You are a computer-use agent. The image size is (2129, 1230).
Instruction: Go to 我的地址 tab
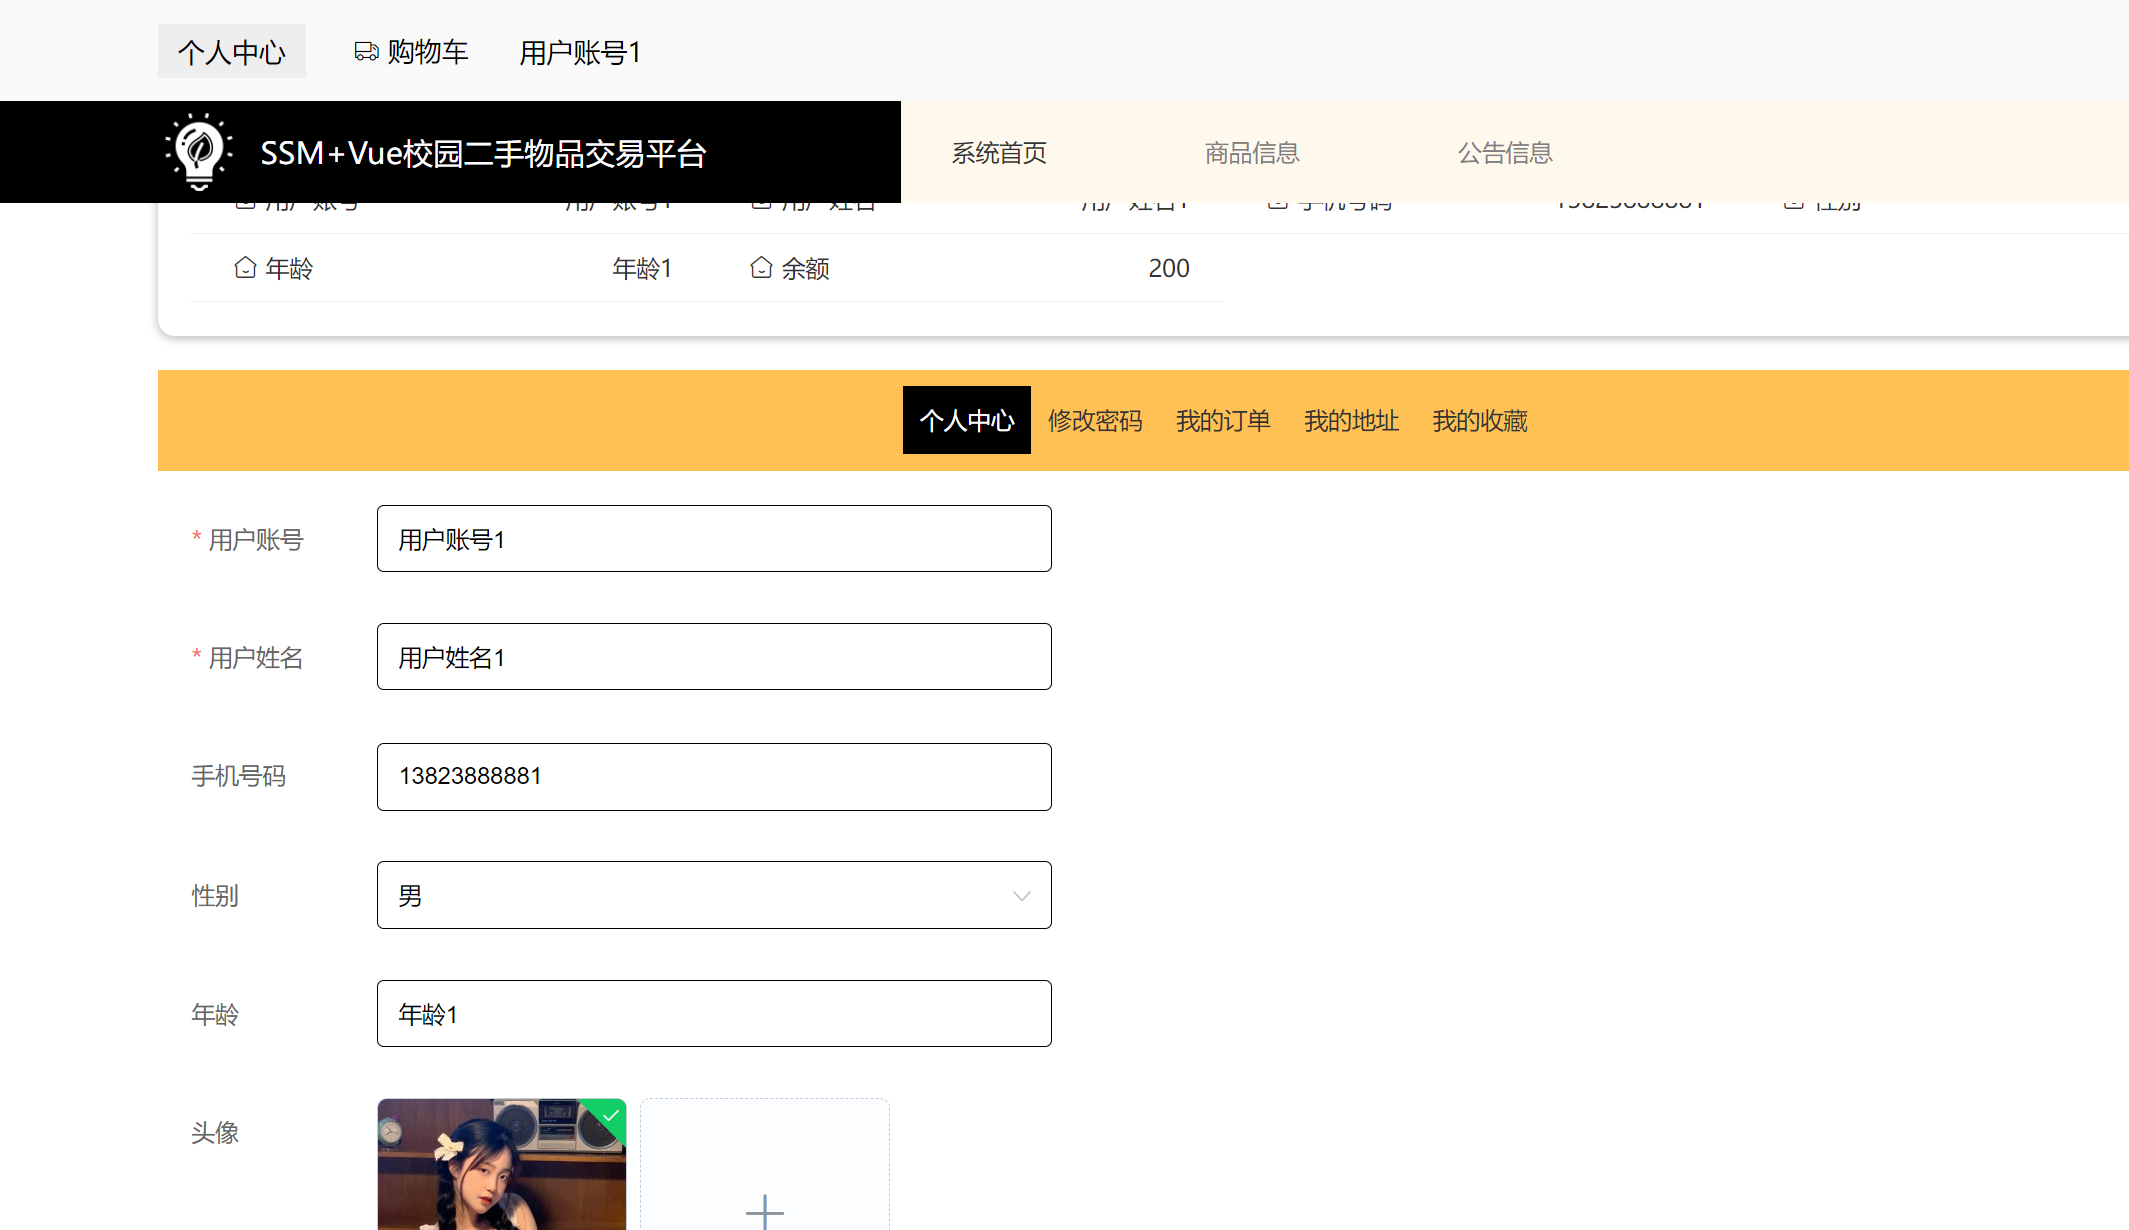(x=1351, y=421)
